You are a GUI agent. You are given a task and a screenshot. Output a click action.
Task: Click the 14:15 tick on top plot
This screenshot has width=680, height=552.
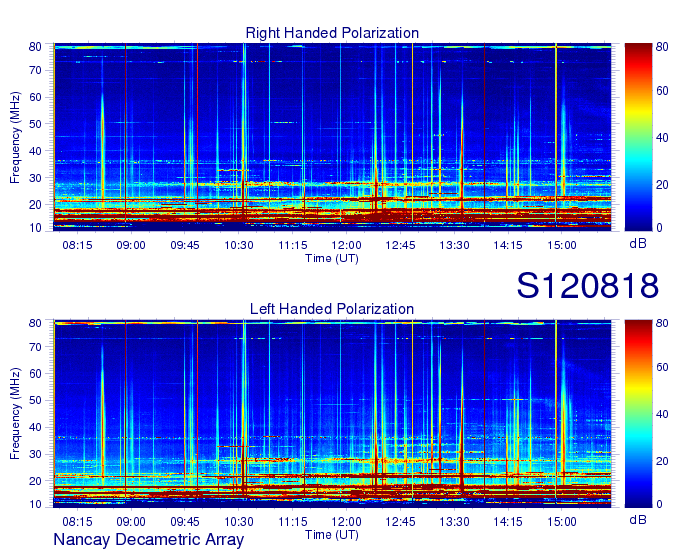[508, 245]
